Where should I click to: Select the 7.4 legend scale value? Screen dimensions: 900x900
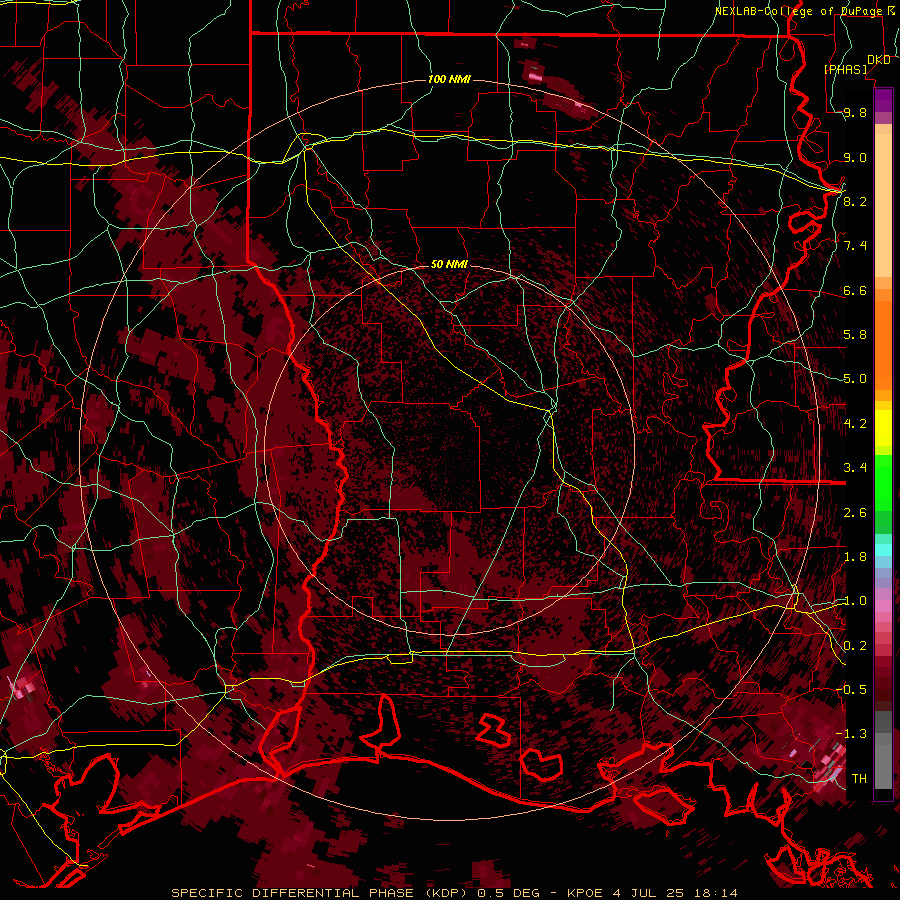point(855,246)
